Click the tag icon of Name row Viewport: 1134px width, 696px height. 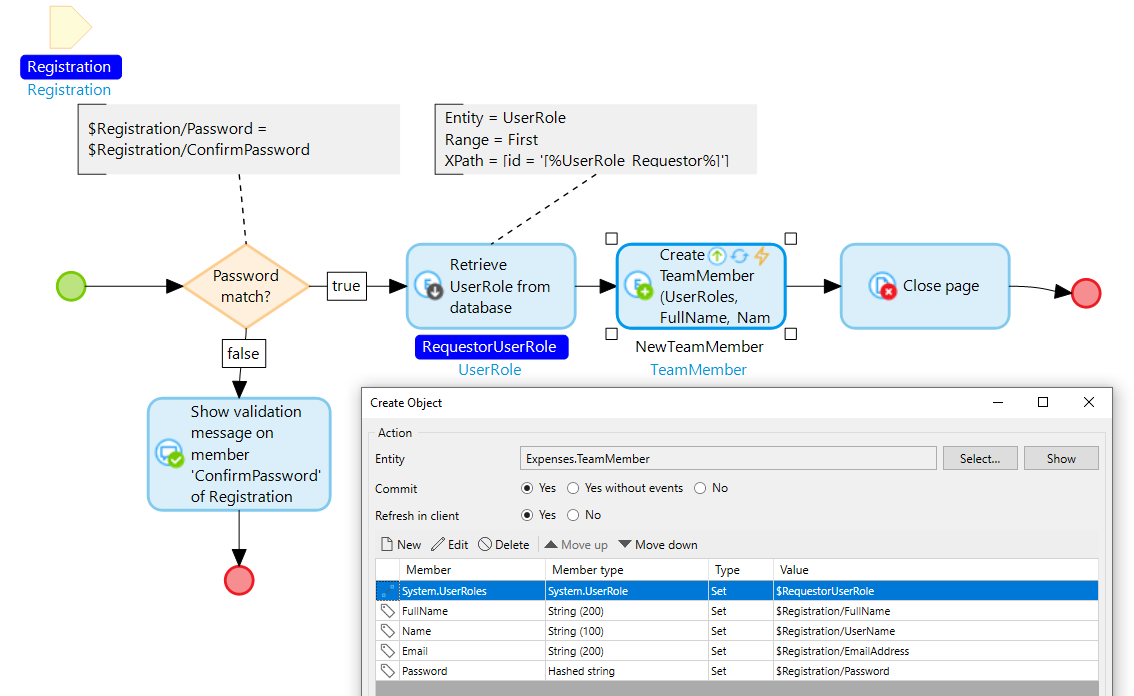pyautogui.click(x=388, y=631)
